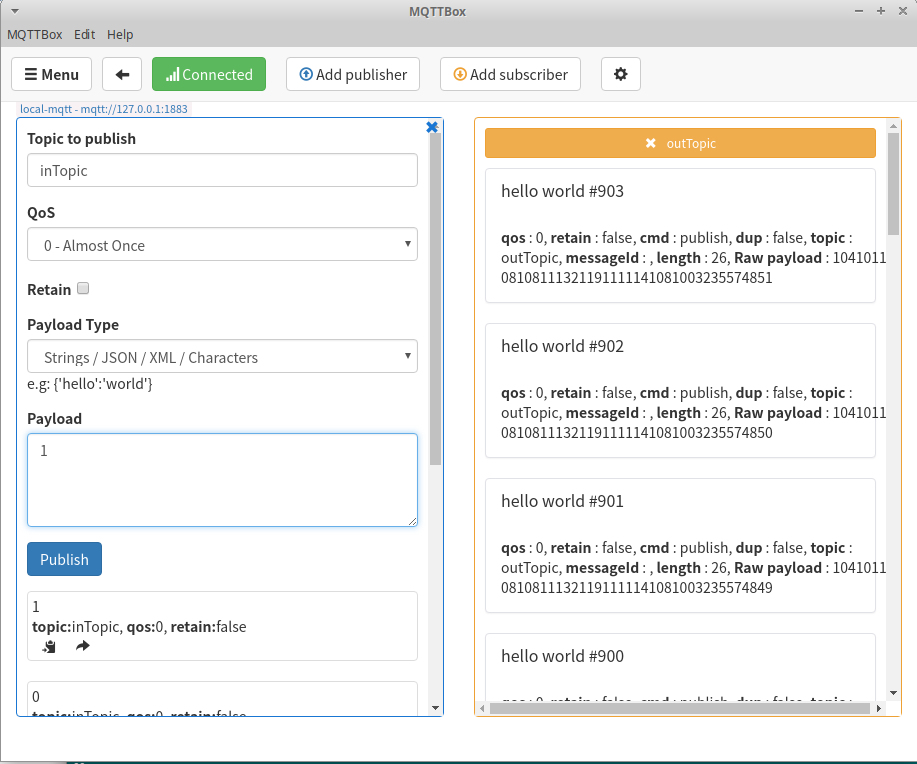This screenshot has width=917, height=764.
Task: Publish the message
Action: coord(64,559)
